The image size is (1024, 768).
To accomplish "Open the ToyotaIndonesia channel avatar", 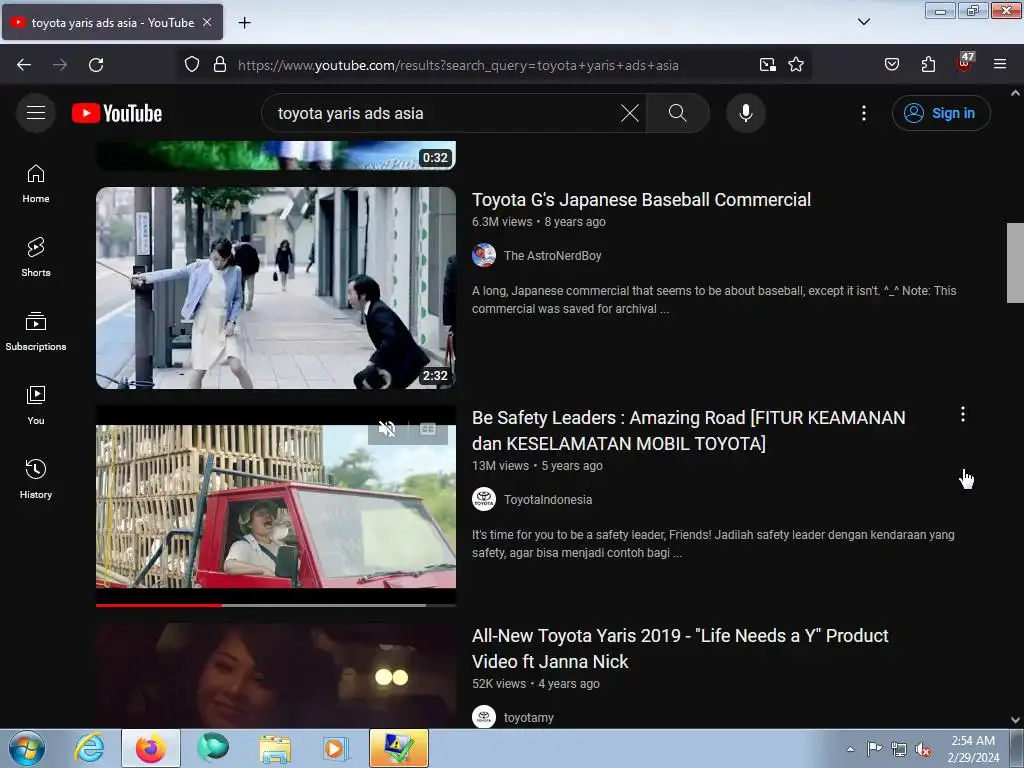I will pos(483,500).
